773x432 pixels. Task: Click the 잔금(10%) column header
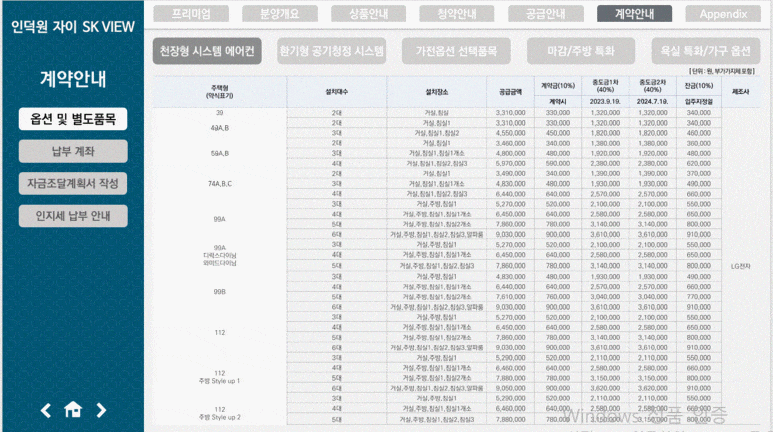(699, 86)
